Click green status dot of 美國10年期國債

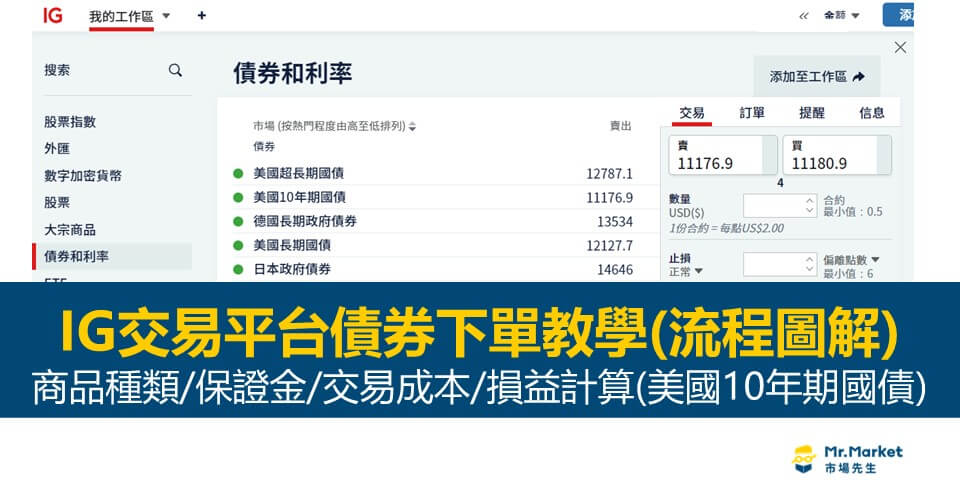[x=238, y=198]
